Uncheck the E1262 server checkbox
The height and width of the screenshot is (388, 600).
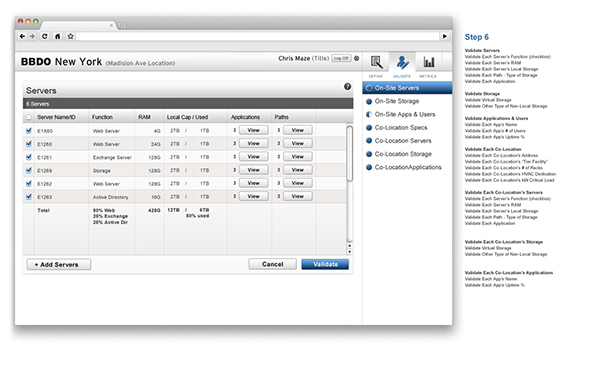pyautogui.click(x=29, y=183)
